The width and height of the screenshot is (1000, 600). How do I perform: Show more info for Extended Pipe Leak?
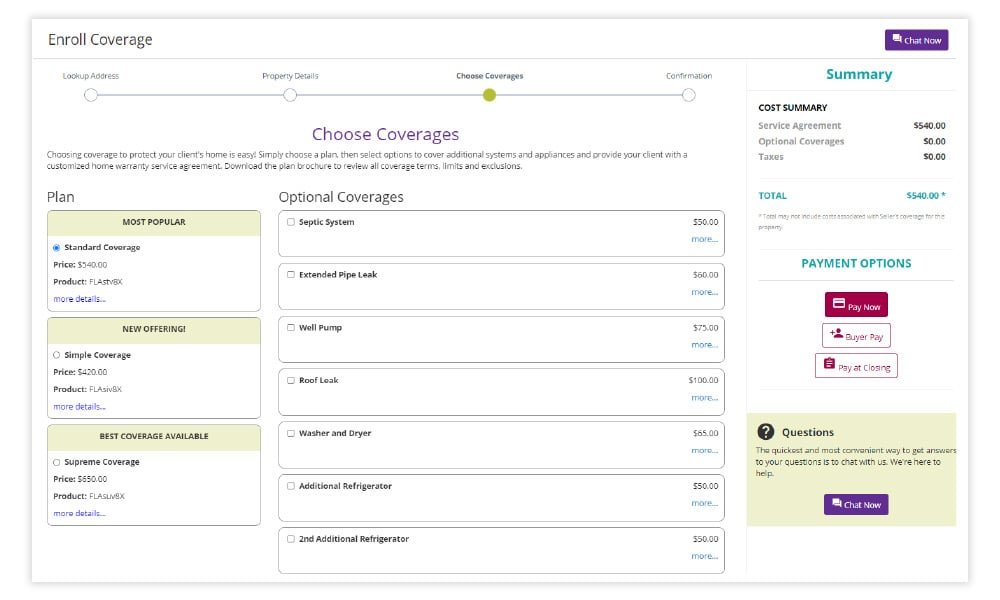(x=704, y=292)
